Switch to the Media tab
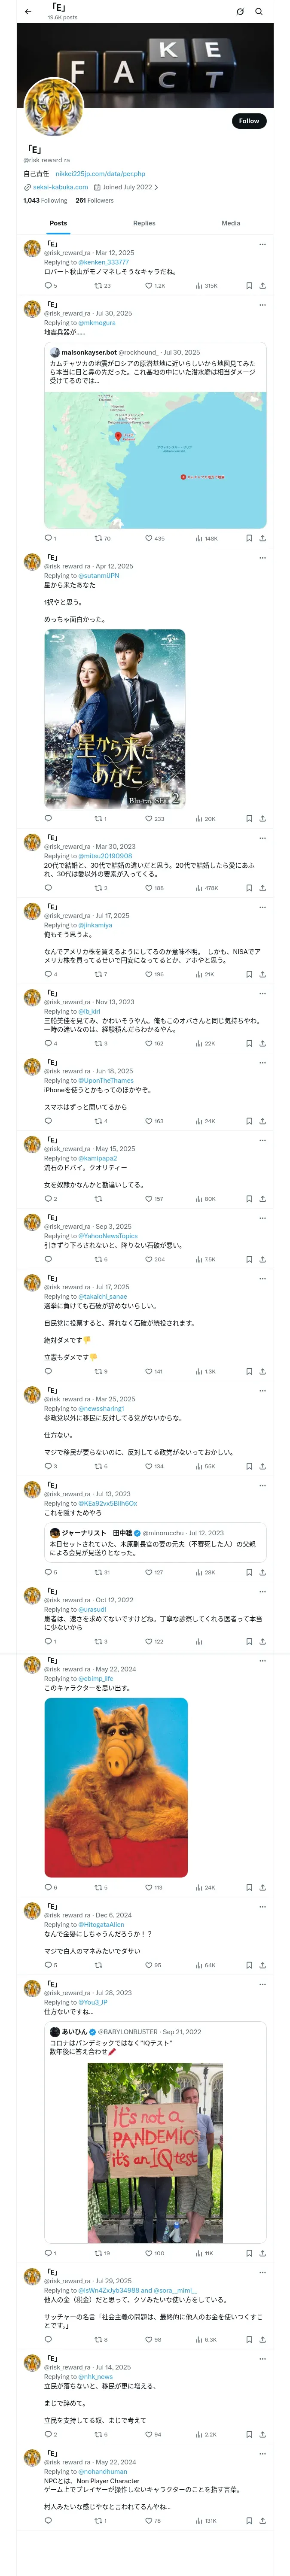290x2576 pixels. (231, 223)
